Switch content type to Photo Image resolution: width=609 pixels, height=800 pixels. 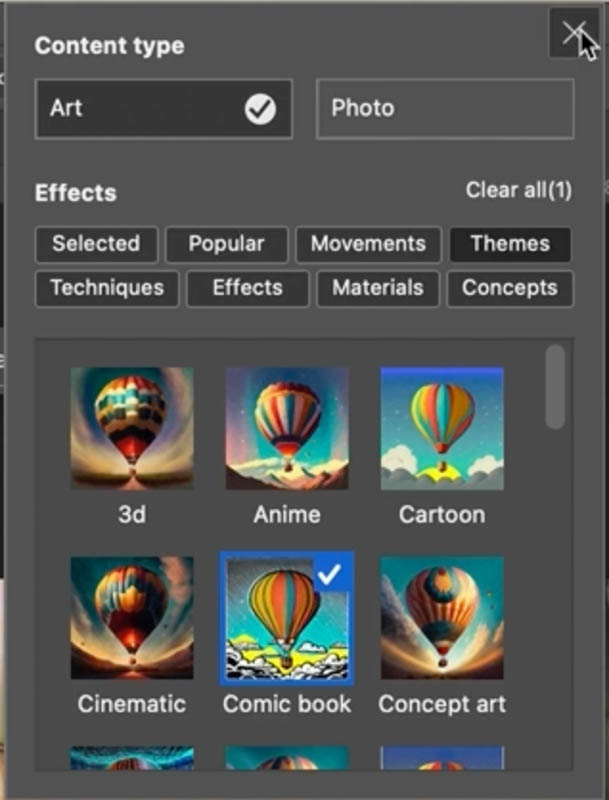pos(445,109)
